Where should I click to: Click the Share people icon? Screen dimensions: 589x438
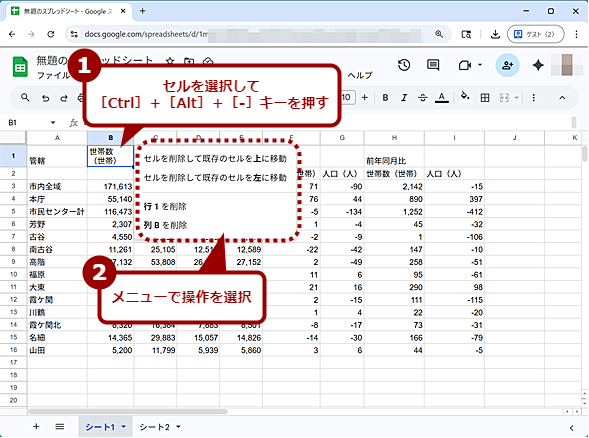(507, 65)
